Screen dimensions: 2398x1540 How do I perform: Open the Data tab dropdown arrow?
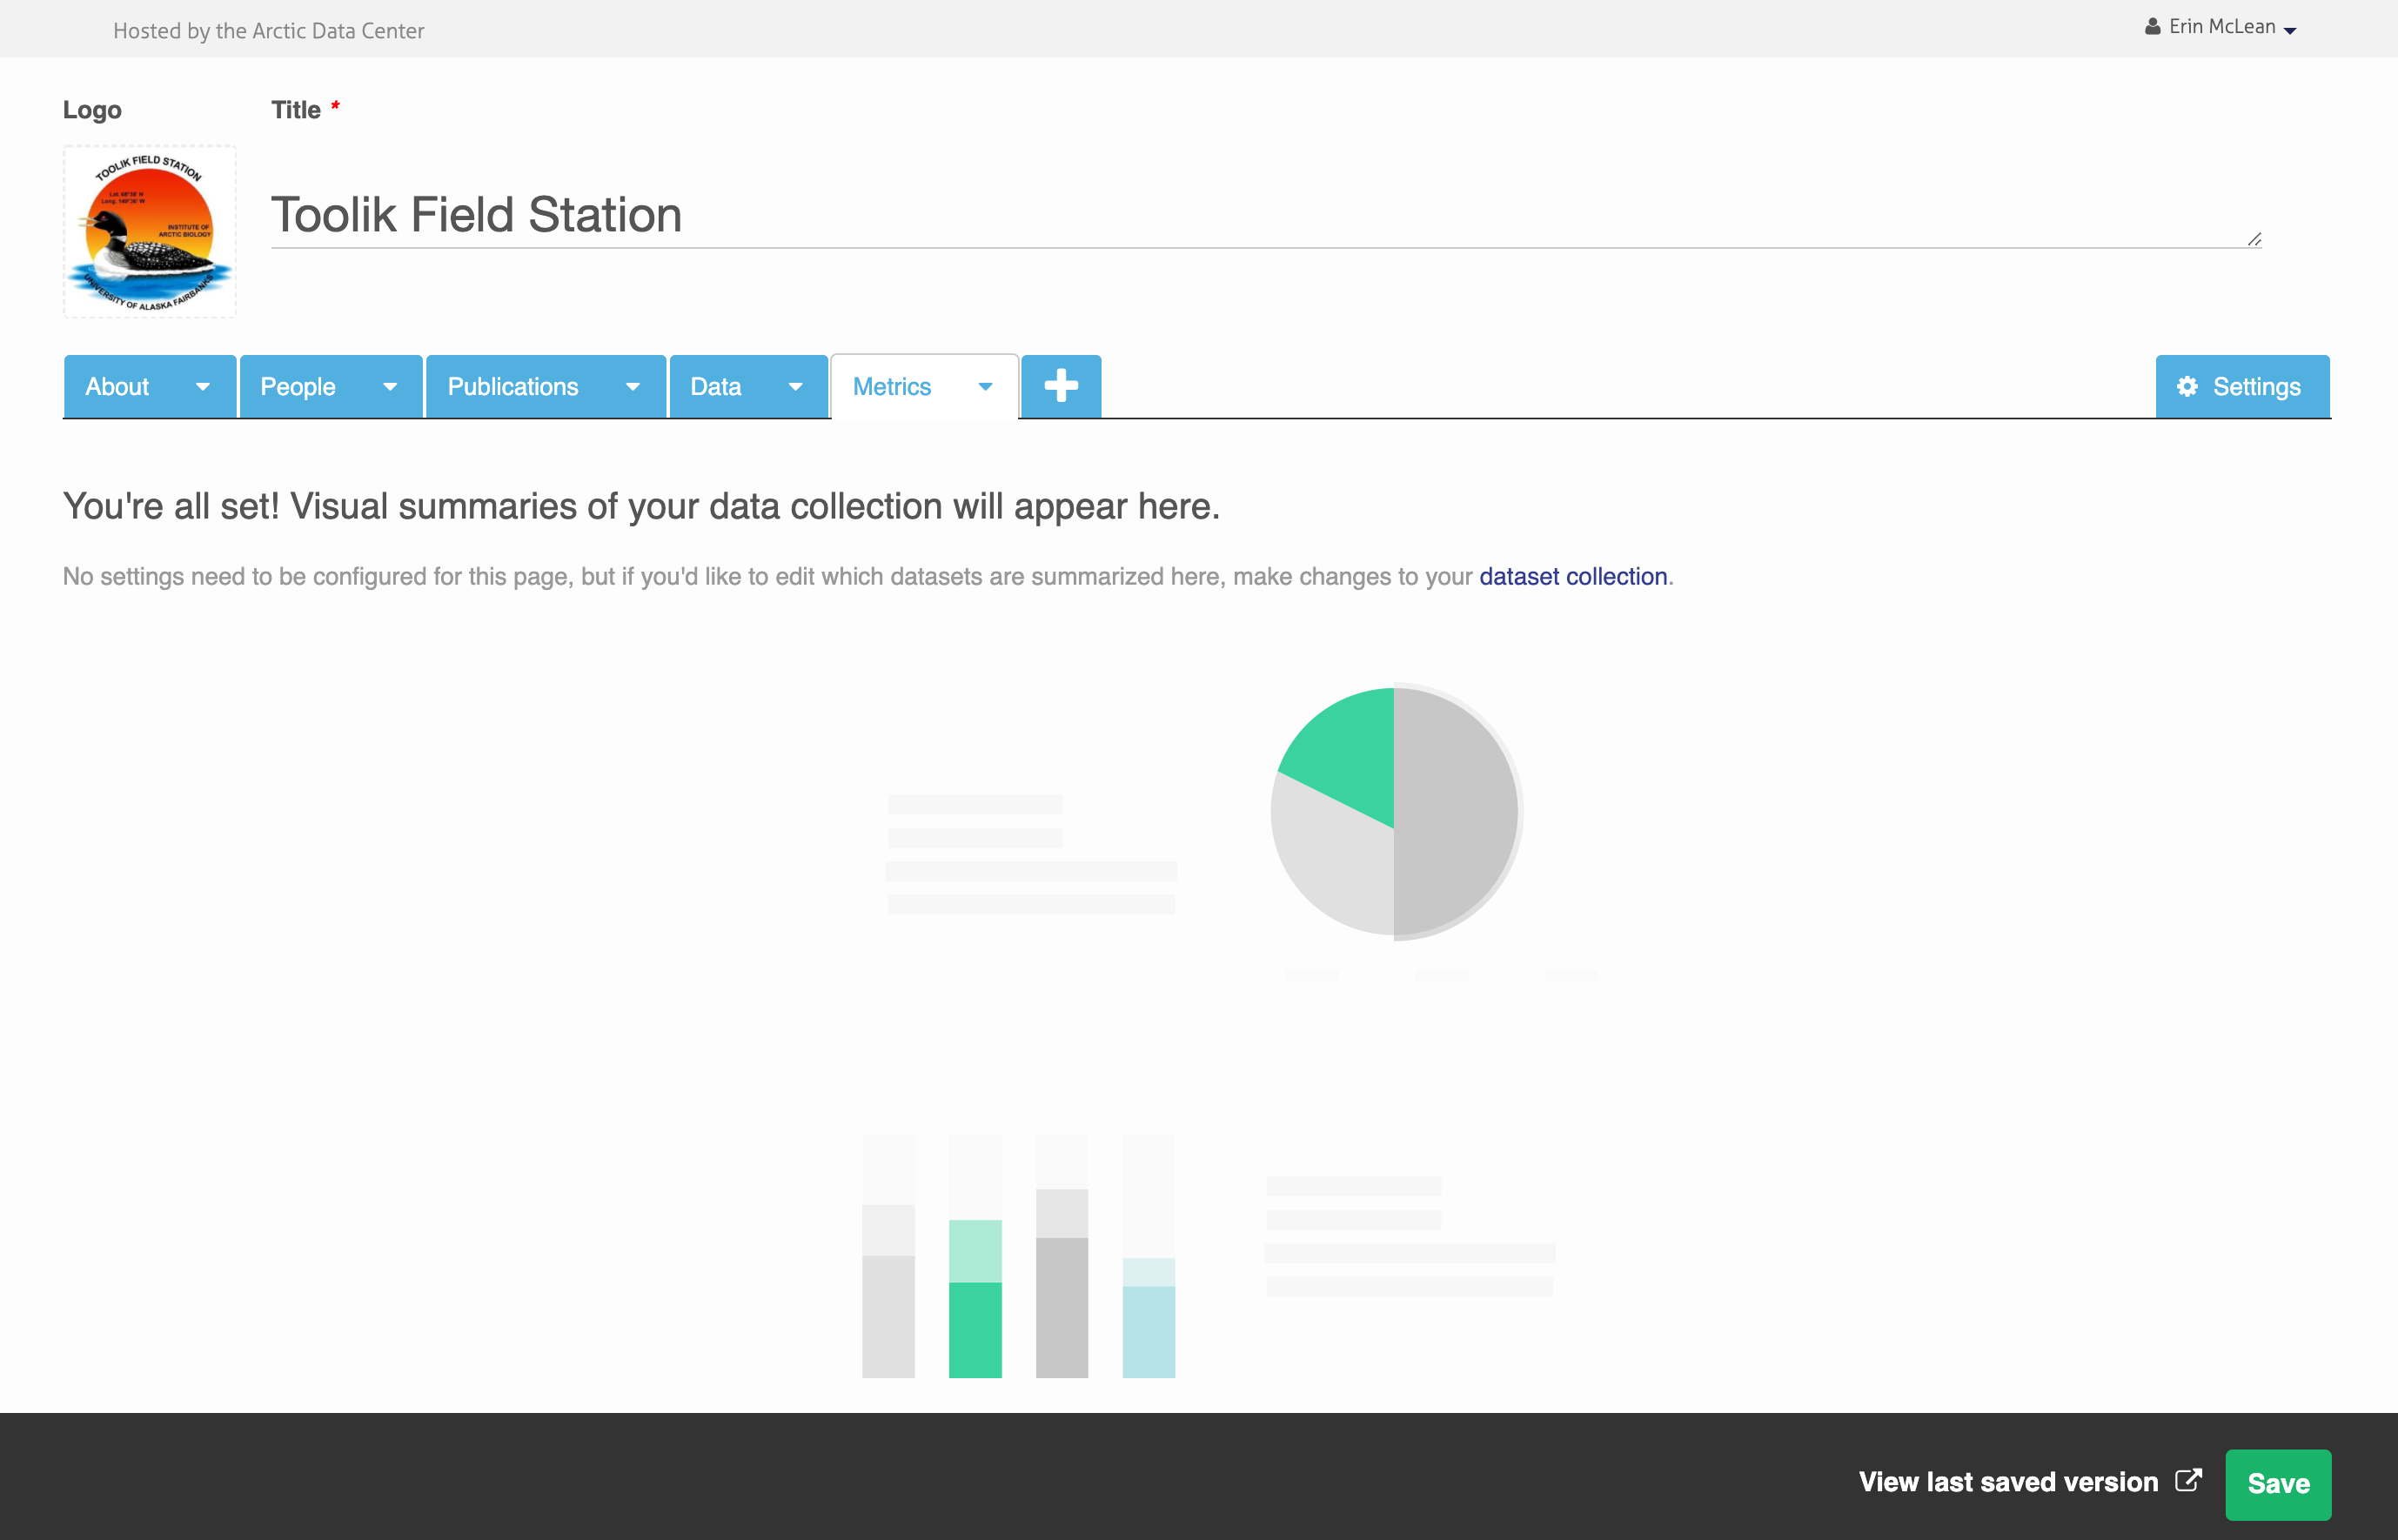(796, 387)
